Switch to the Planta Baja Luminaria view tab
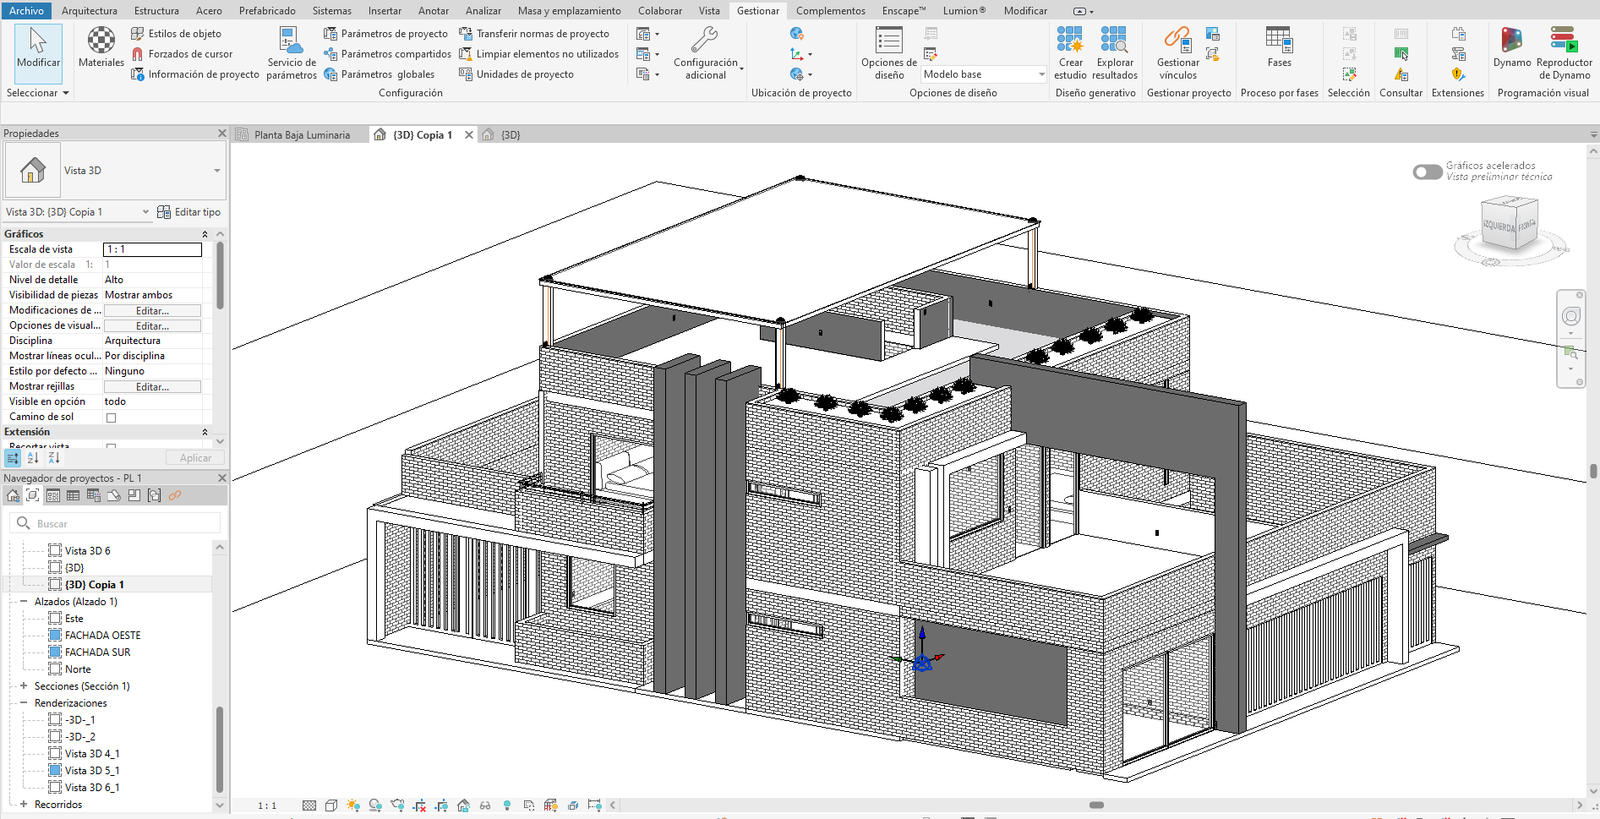1600x819 pixels. [301, 135]
